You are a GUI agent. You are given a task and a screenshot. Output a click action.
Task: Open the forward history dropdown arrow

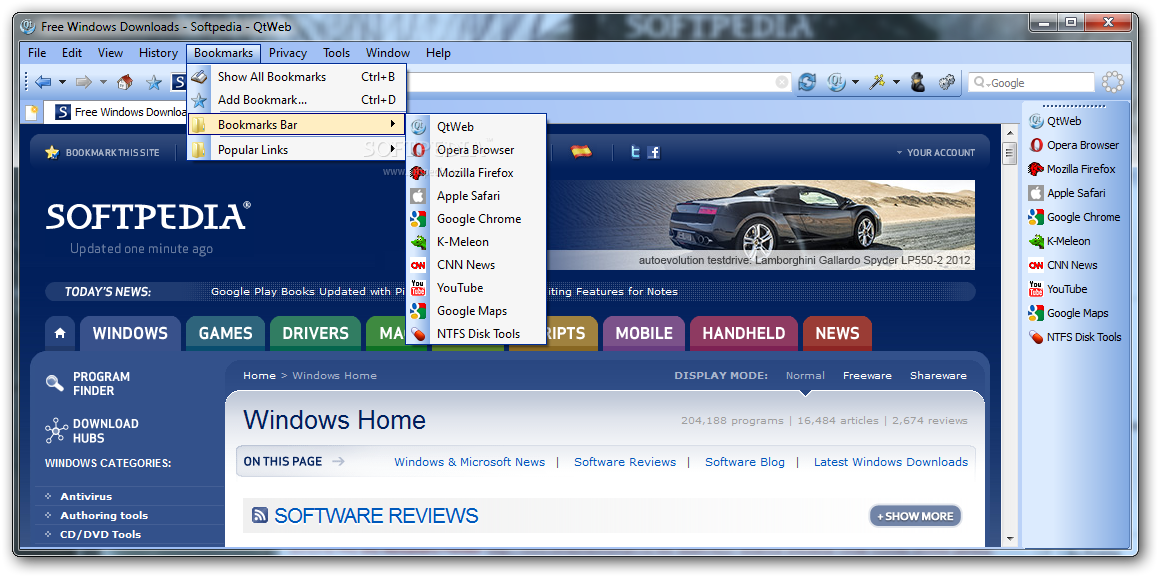(103, 82)
